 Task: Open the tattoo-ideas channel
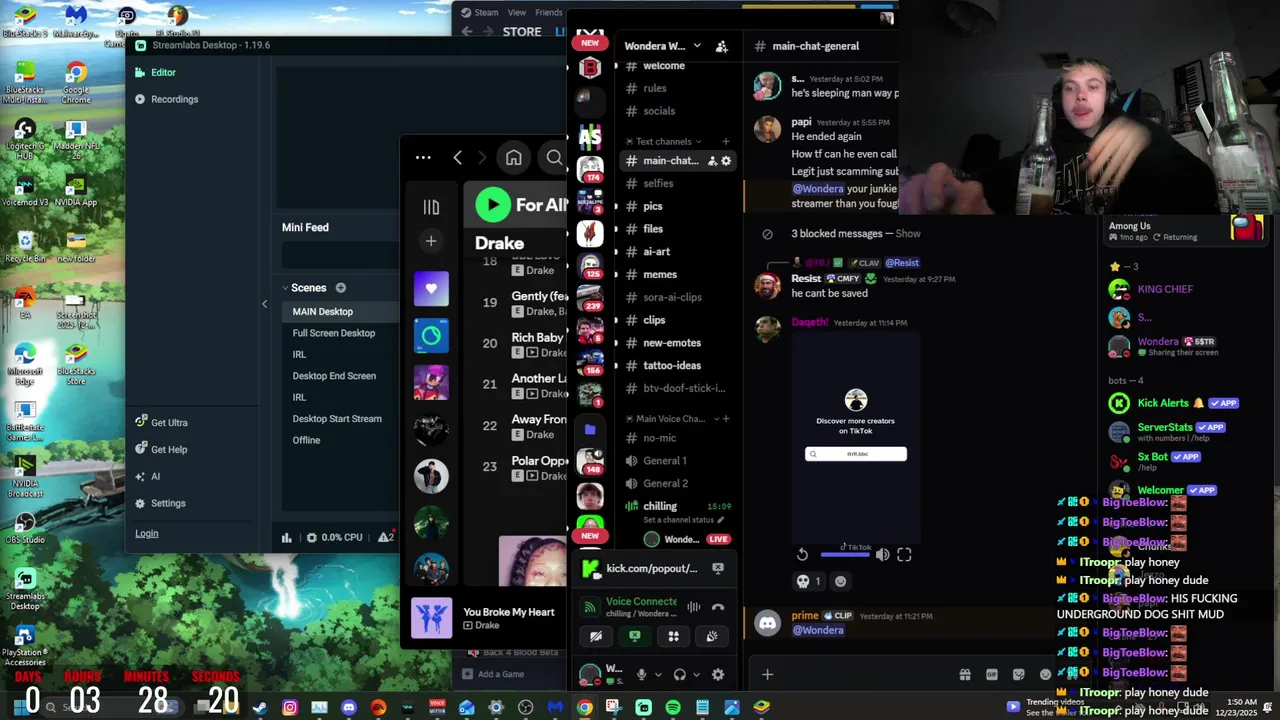tap(672, 366)
